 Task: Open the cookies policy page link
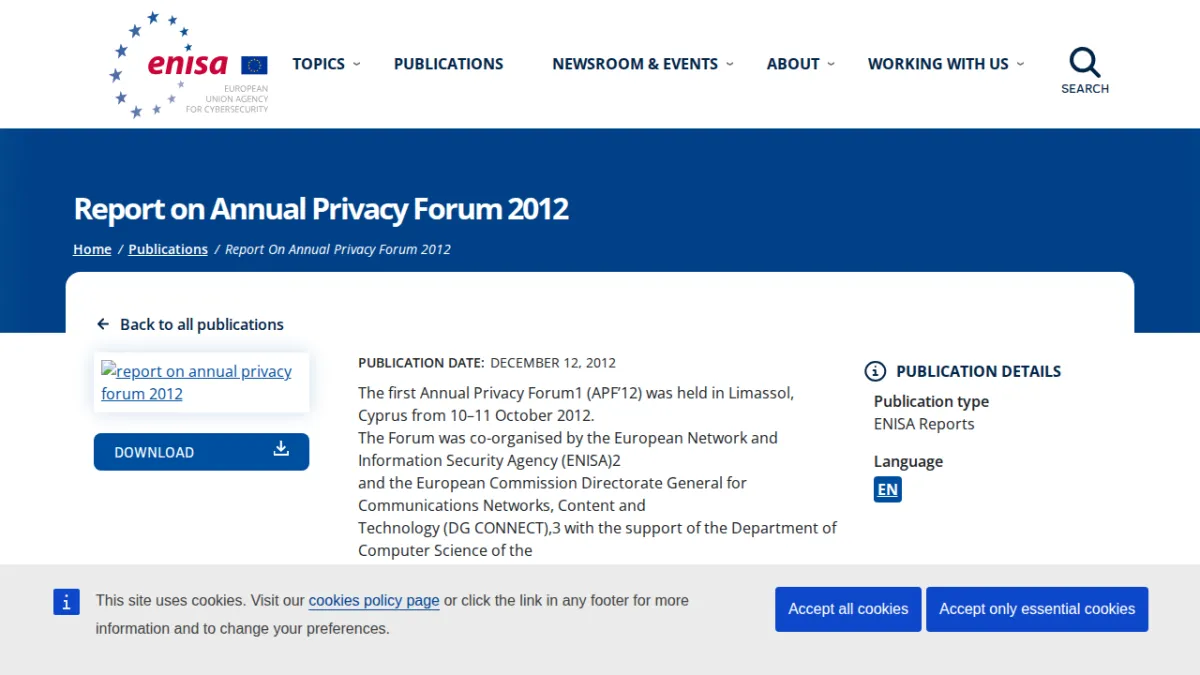[x=374, y=601]
